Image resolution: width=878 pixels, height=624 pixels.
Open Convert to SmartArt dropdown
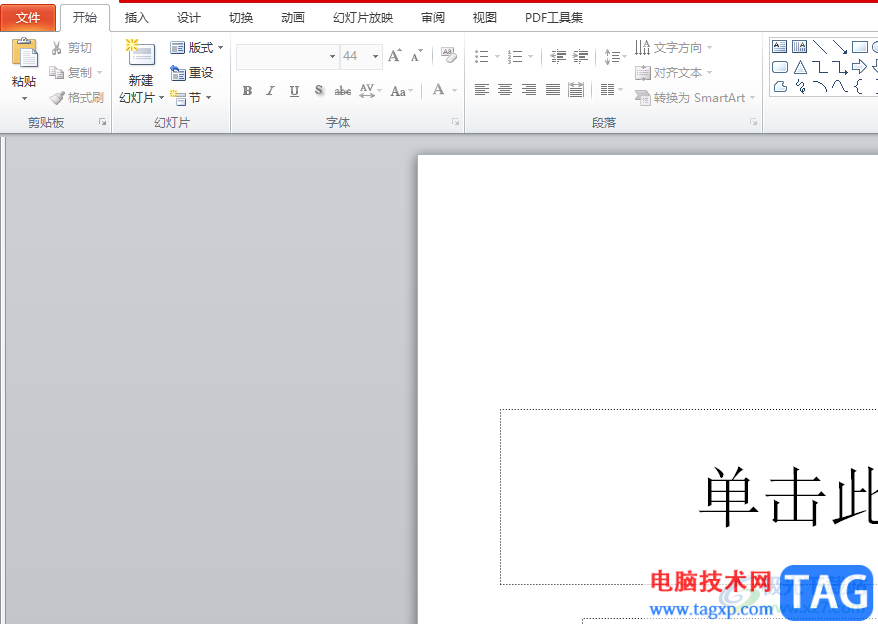coord(695,98)
